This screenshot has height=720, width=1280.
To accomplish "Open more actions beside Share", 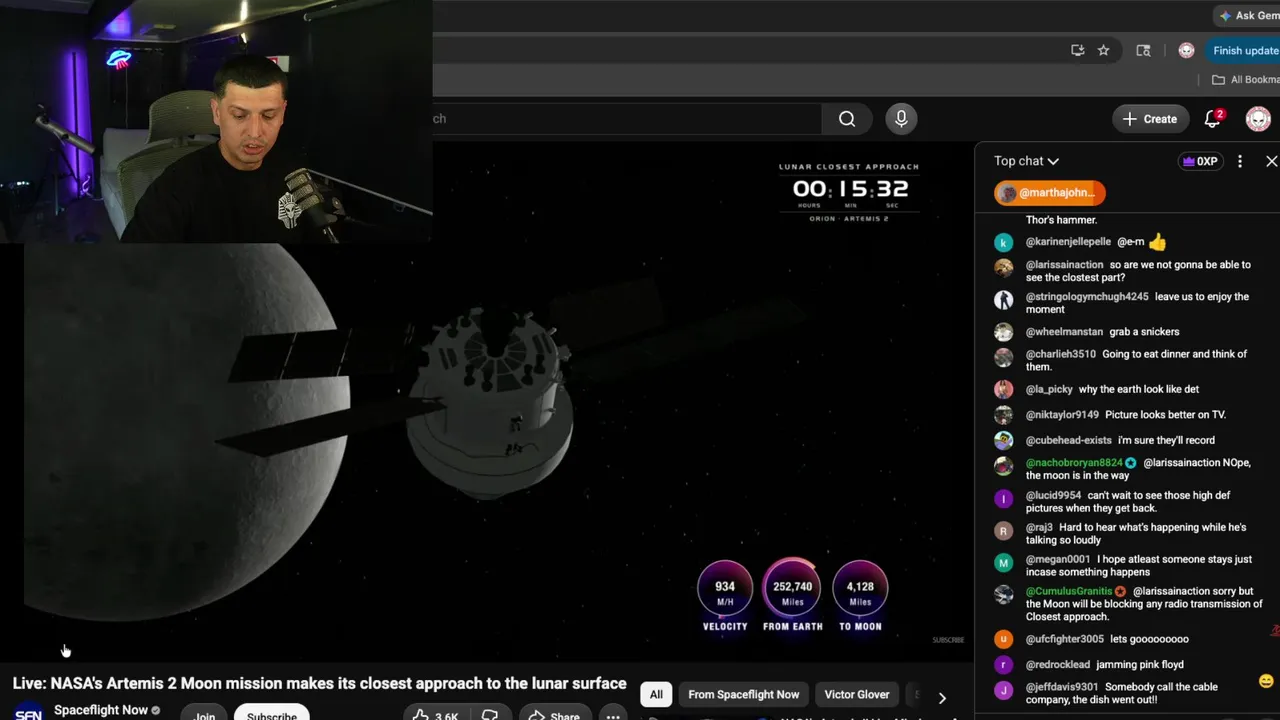I will tap(613, 714).
